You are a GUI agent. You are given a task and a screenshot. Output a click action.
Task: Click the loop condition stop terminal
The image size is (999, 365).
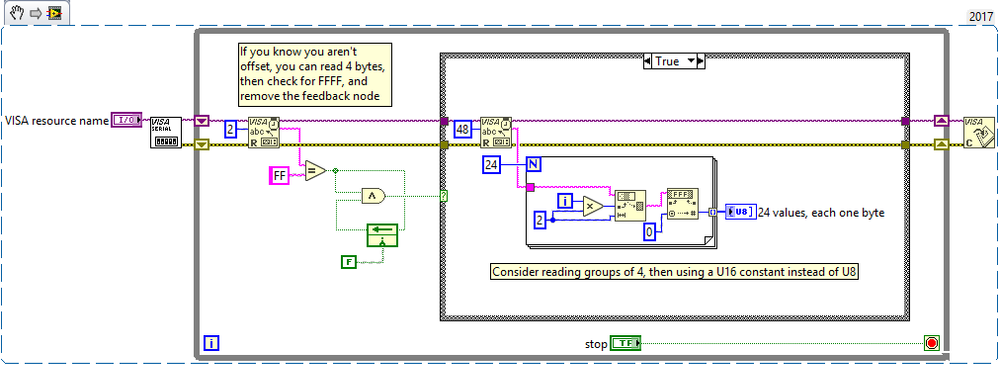point(932,343)
